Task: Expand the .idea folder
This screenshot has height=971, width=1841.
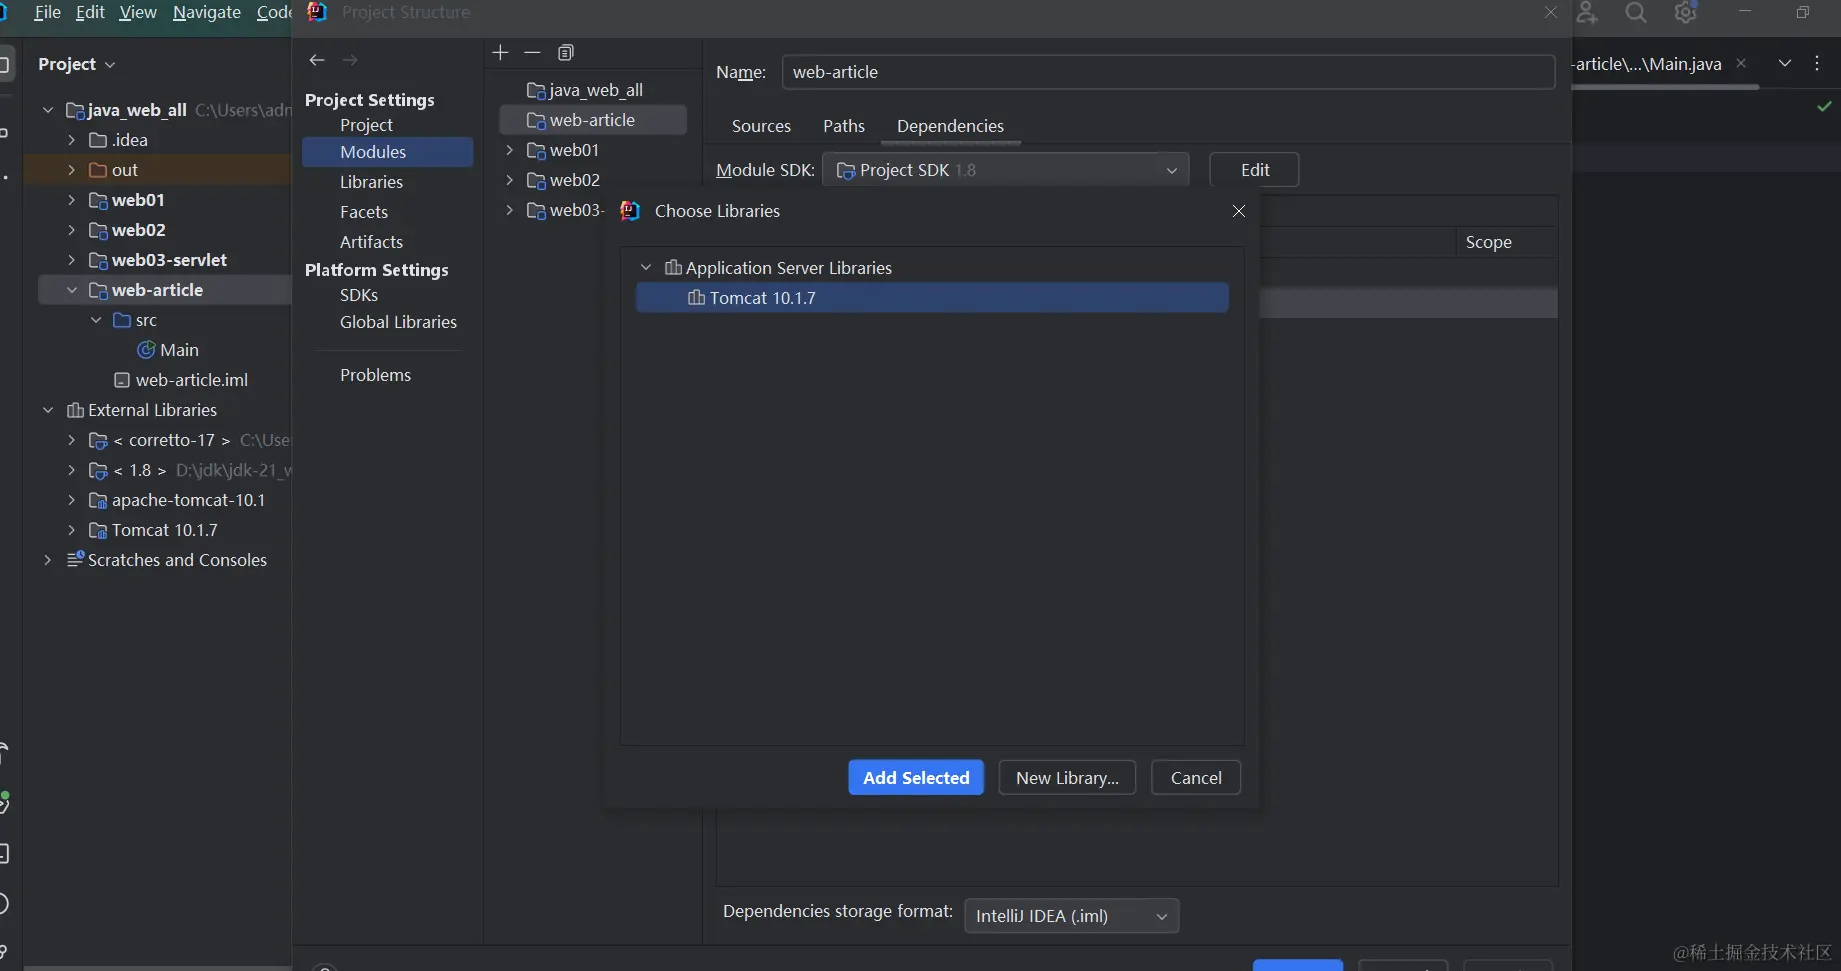Action: coord(71,140)
